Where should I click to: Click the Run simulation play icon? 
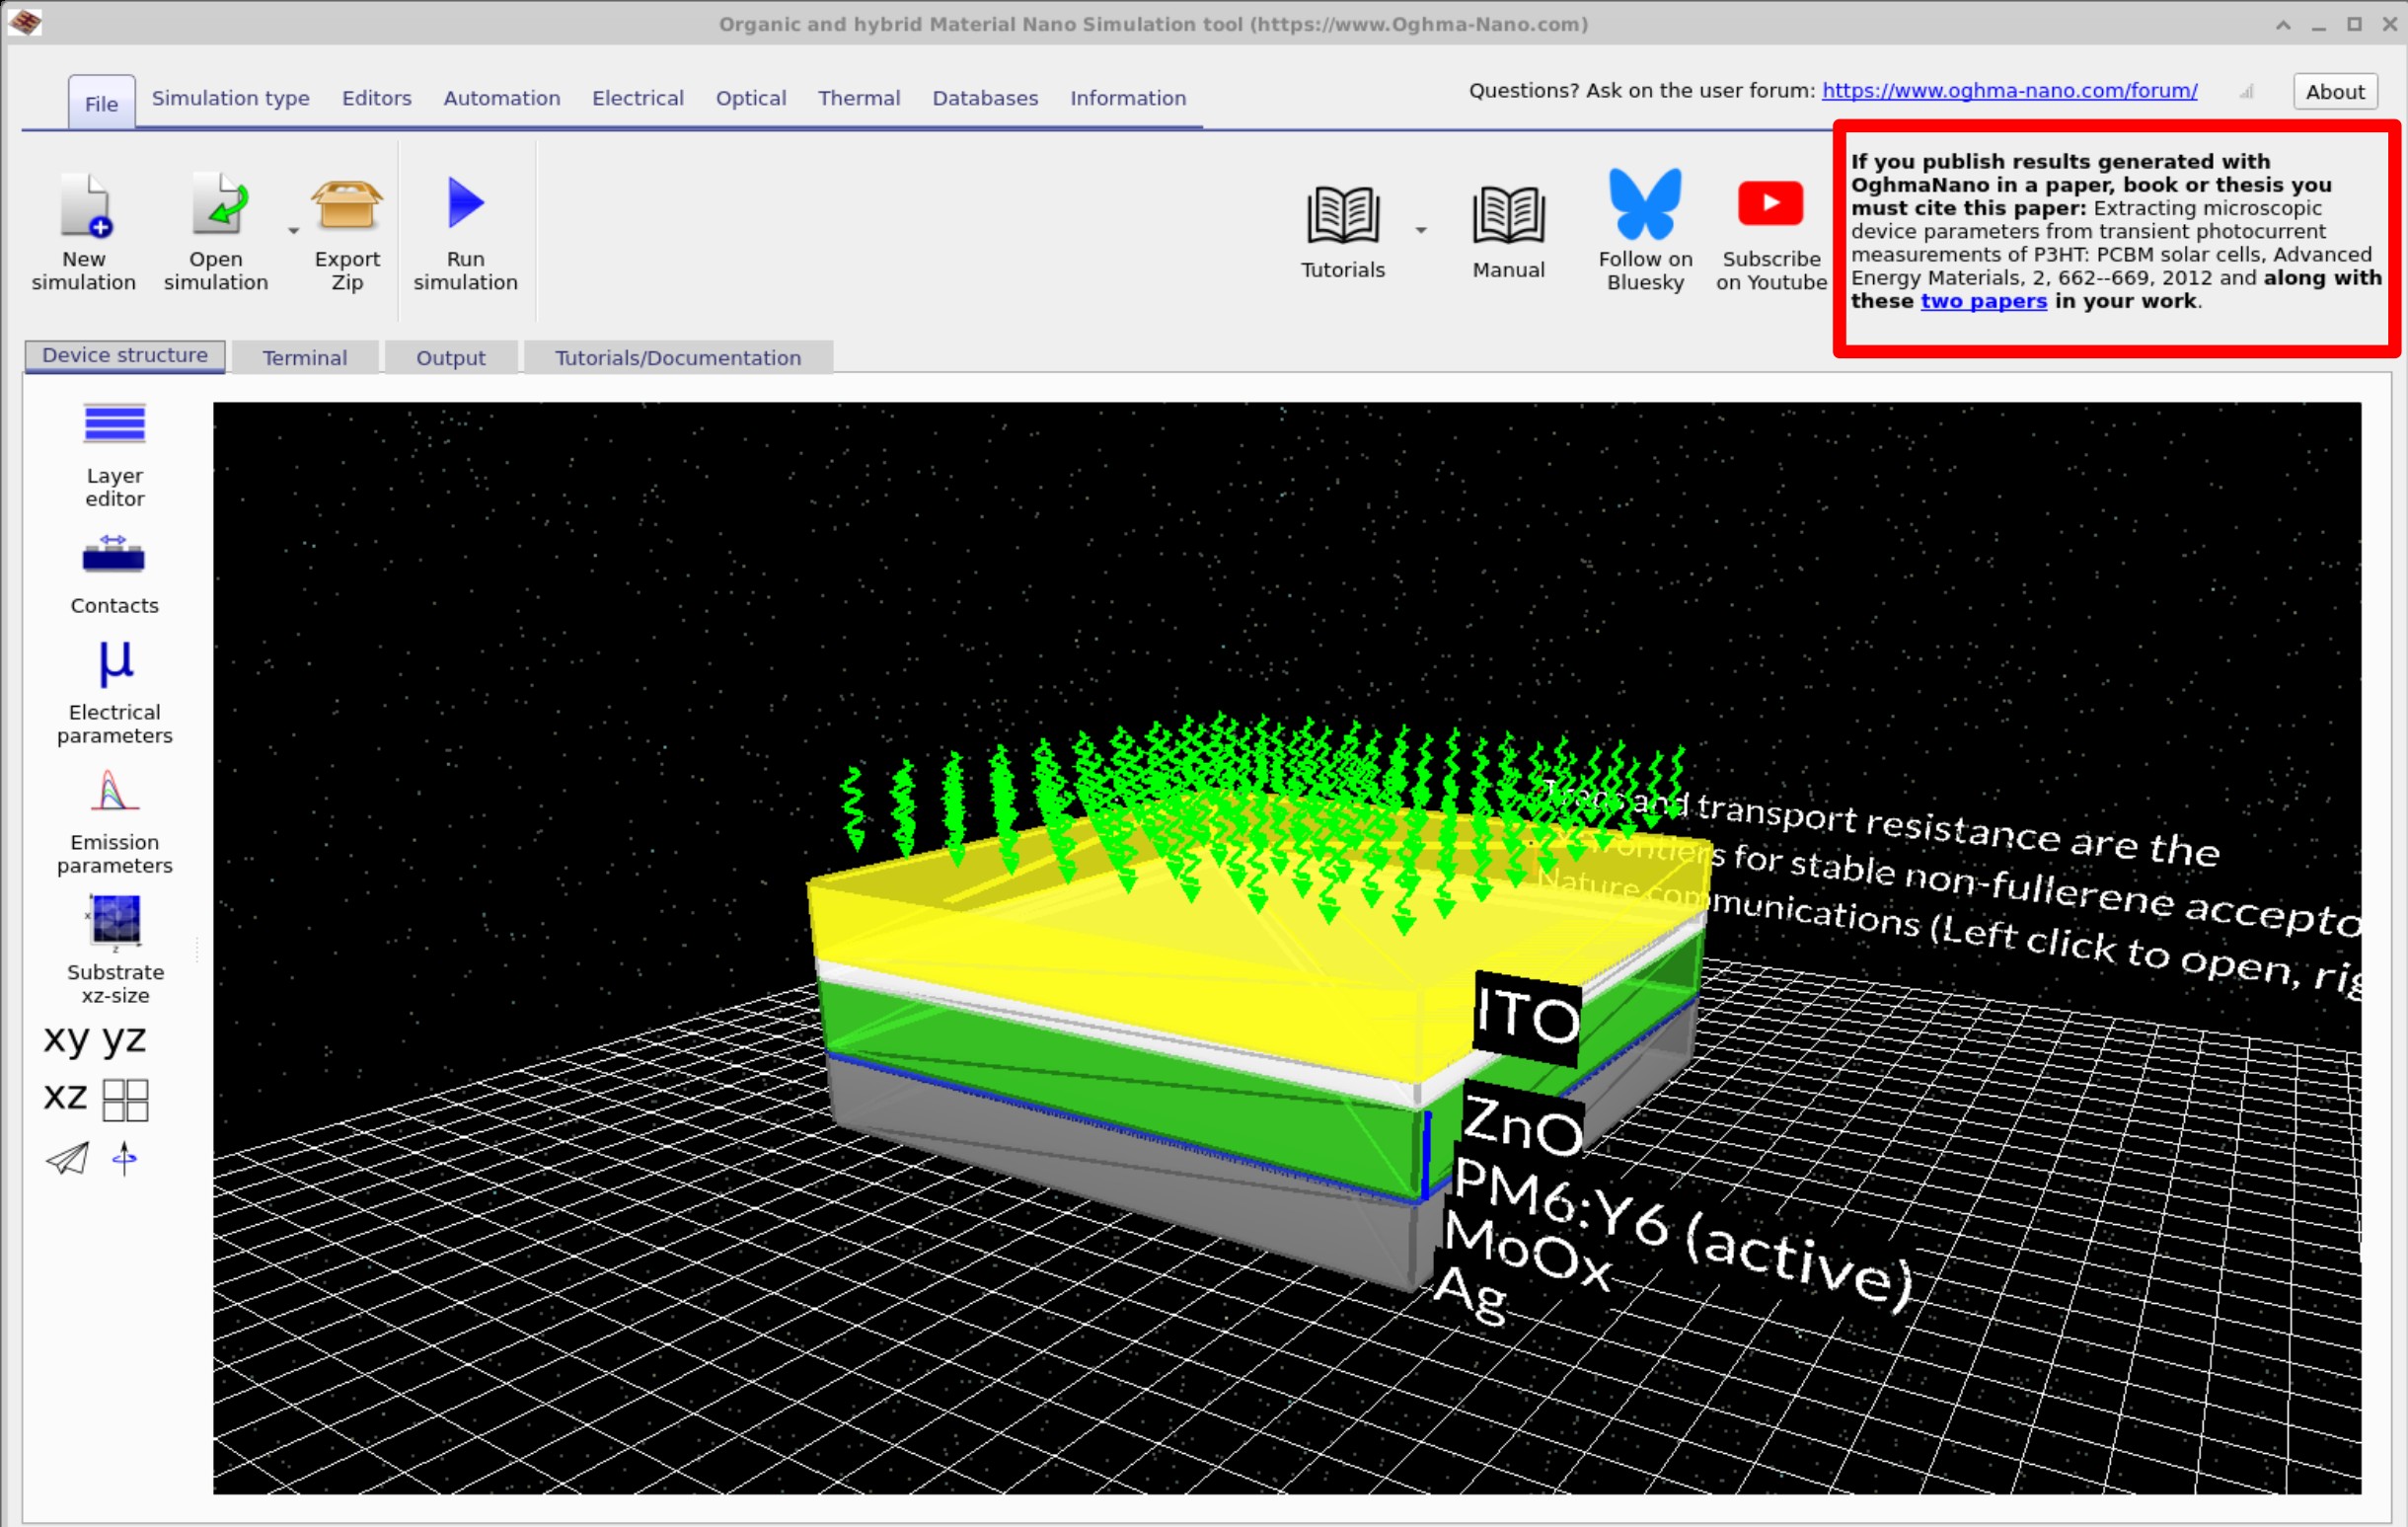[465, 204]
